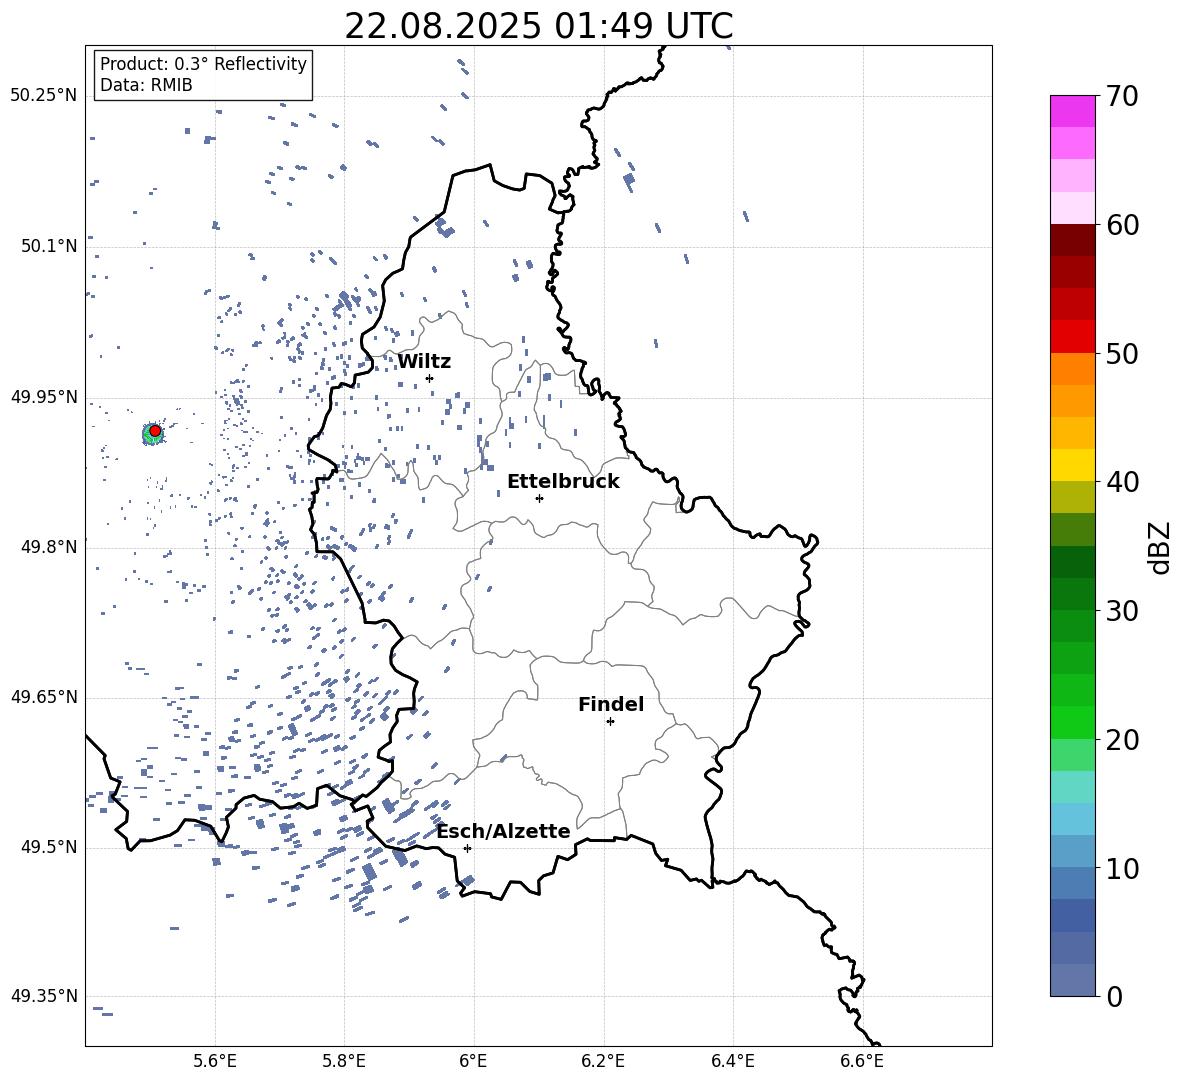Click the 60 tick on colorbar
The height and width of the screenshot is (1081, 1184).
coord(1122,225)
